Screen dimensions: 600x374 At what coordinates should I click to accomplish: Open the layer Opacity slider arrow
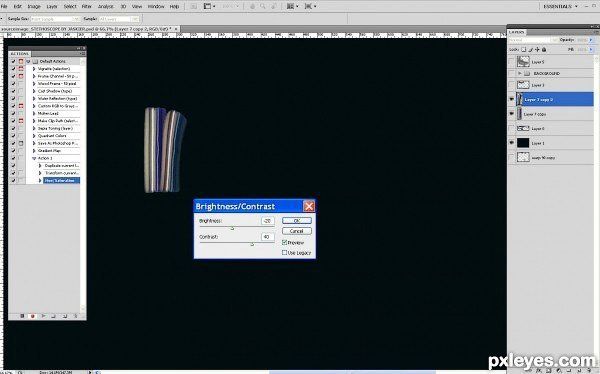pyautogui.click(x=591, y=40)
